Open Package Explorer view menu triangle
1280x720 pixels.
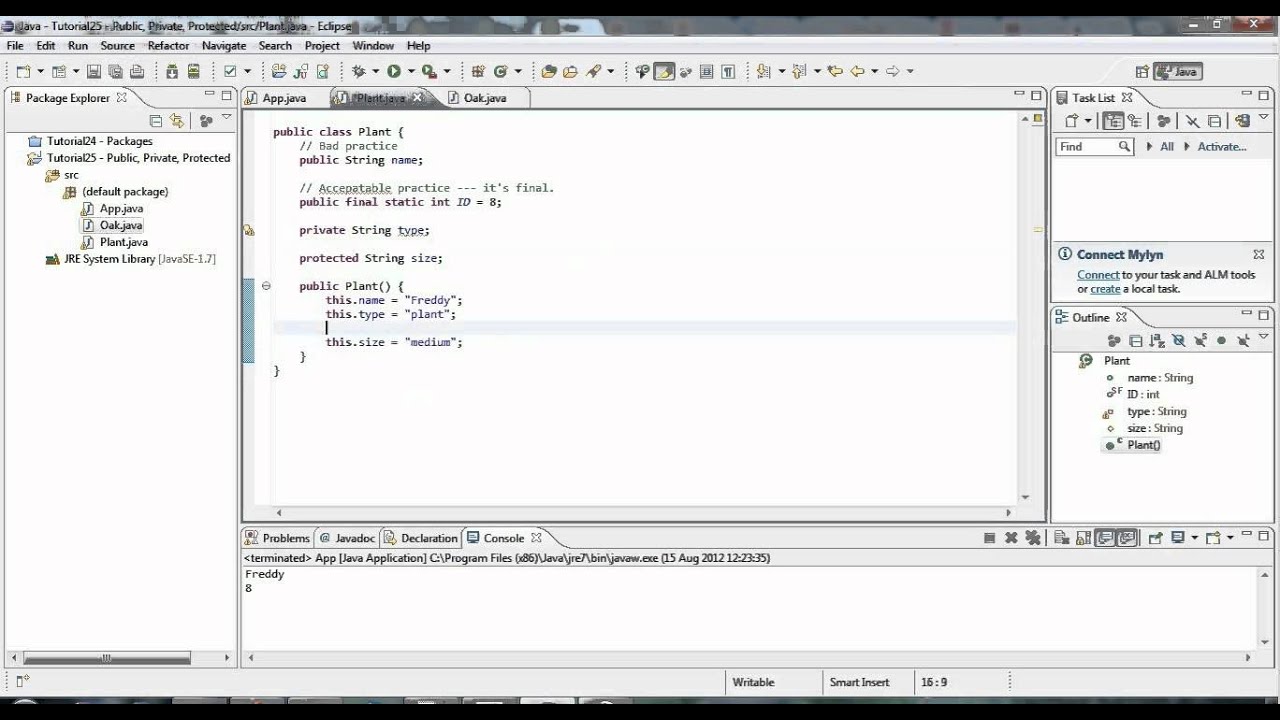[226, 118]
